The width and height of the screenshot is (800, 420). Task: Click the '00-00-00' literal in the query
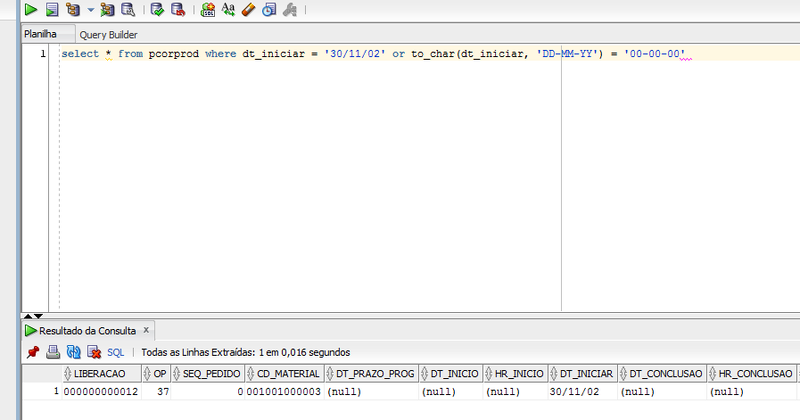coord(655,54)
